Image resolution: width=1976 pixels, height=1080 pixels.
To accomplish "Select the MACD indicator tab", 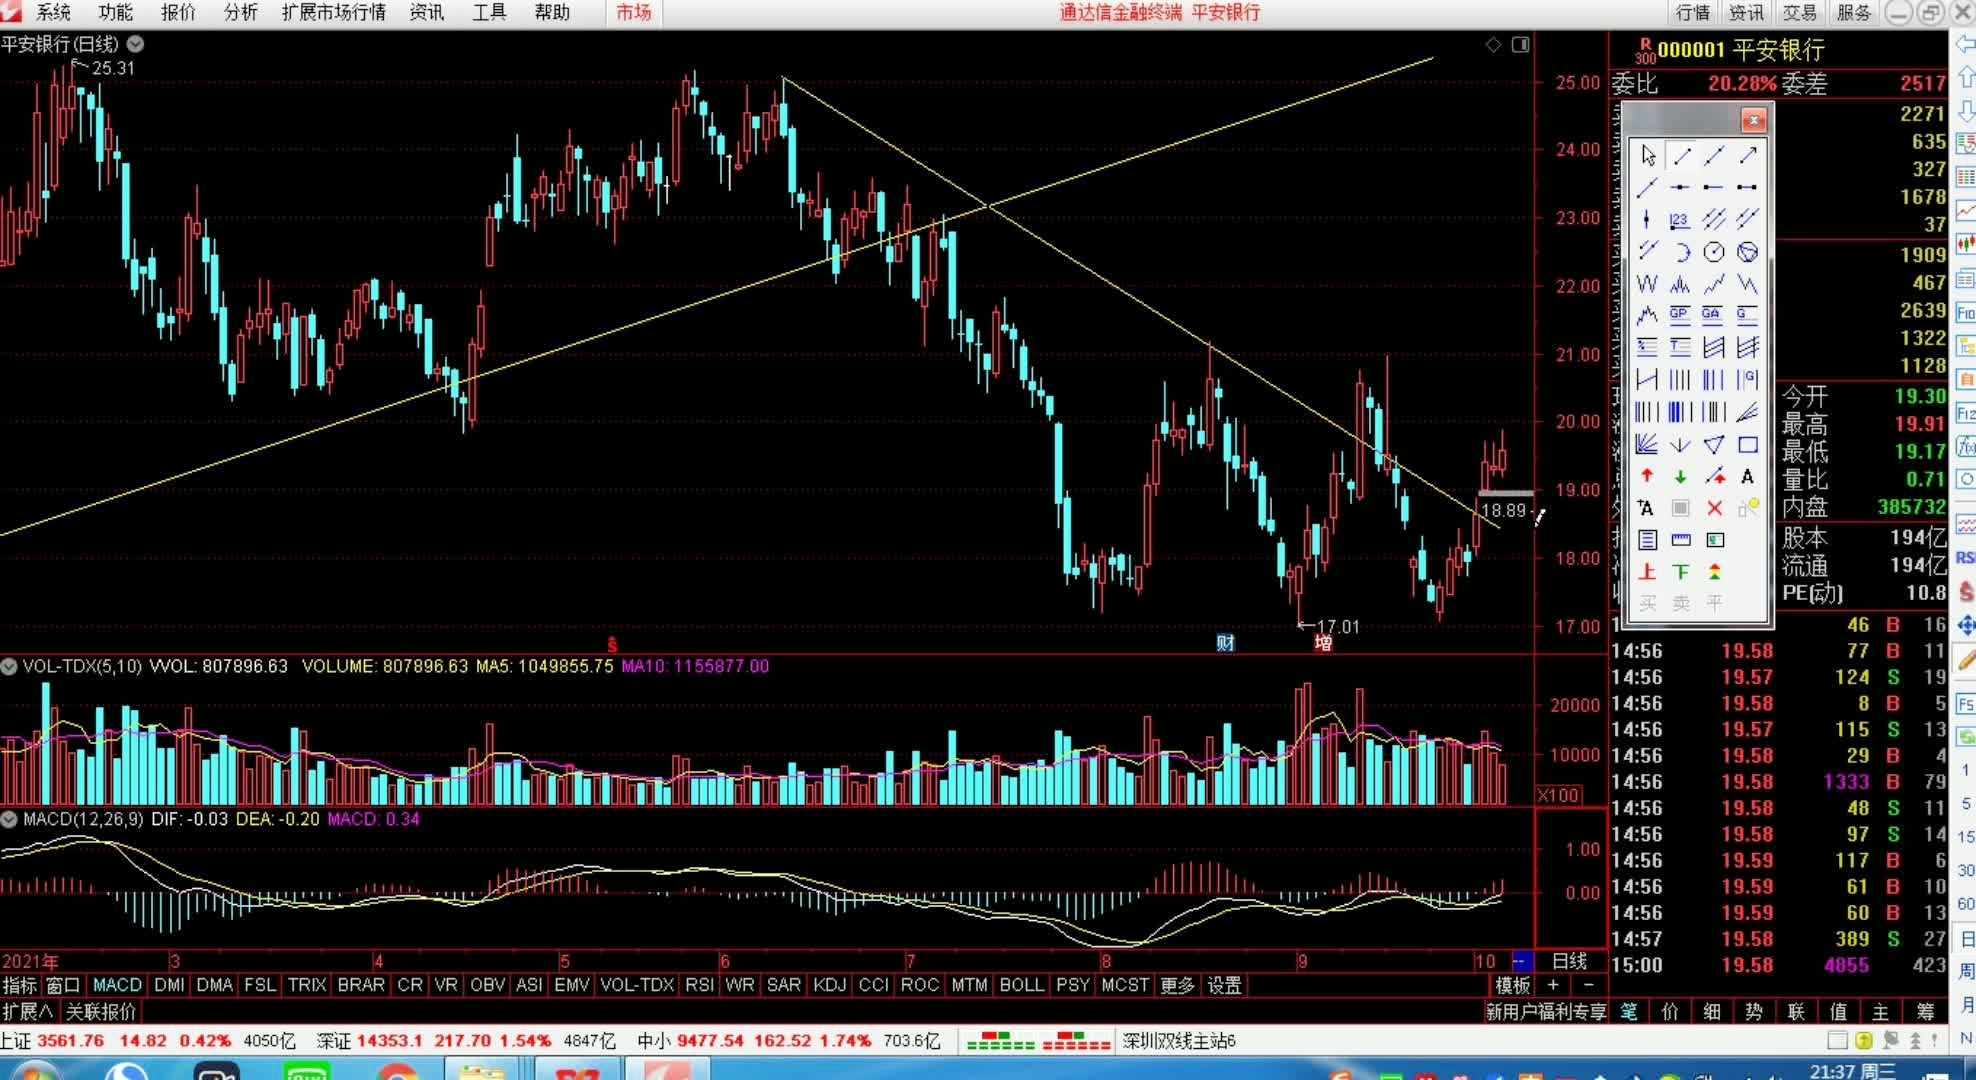I will [x=117, y=985].
